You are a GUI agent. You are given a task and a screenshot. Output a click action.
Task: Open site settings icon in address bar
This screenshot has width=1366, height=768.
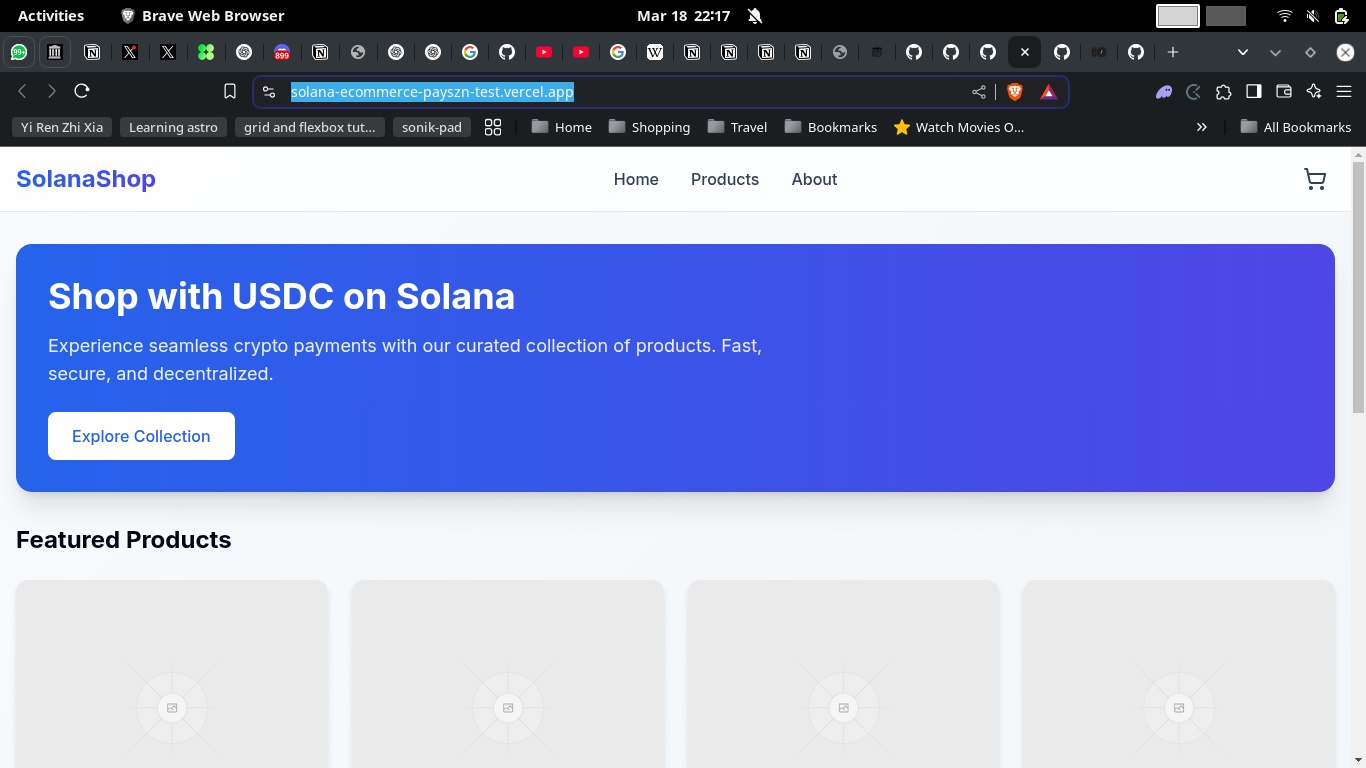click(x=269, y=92)
